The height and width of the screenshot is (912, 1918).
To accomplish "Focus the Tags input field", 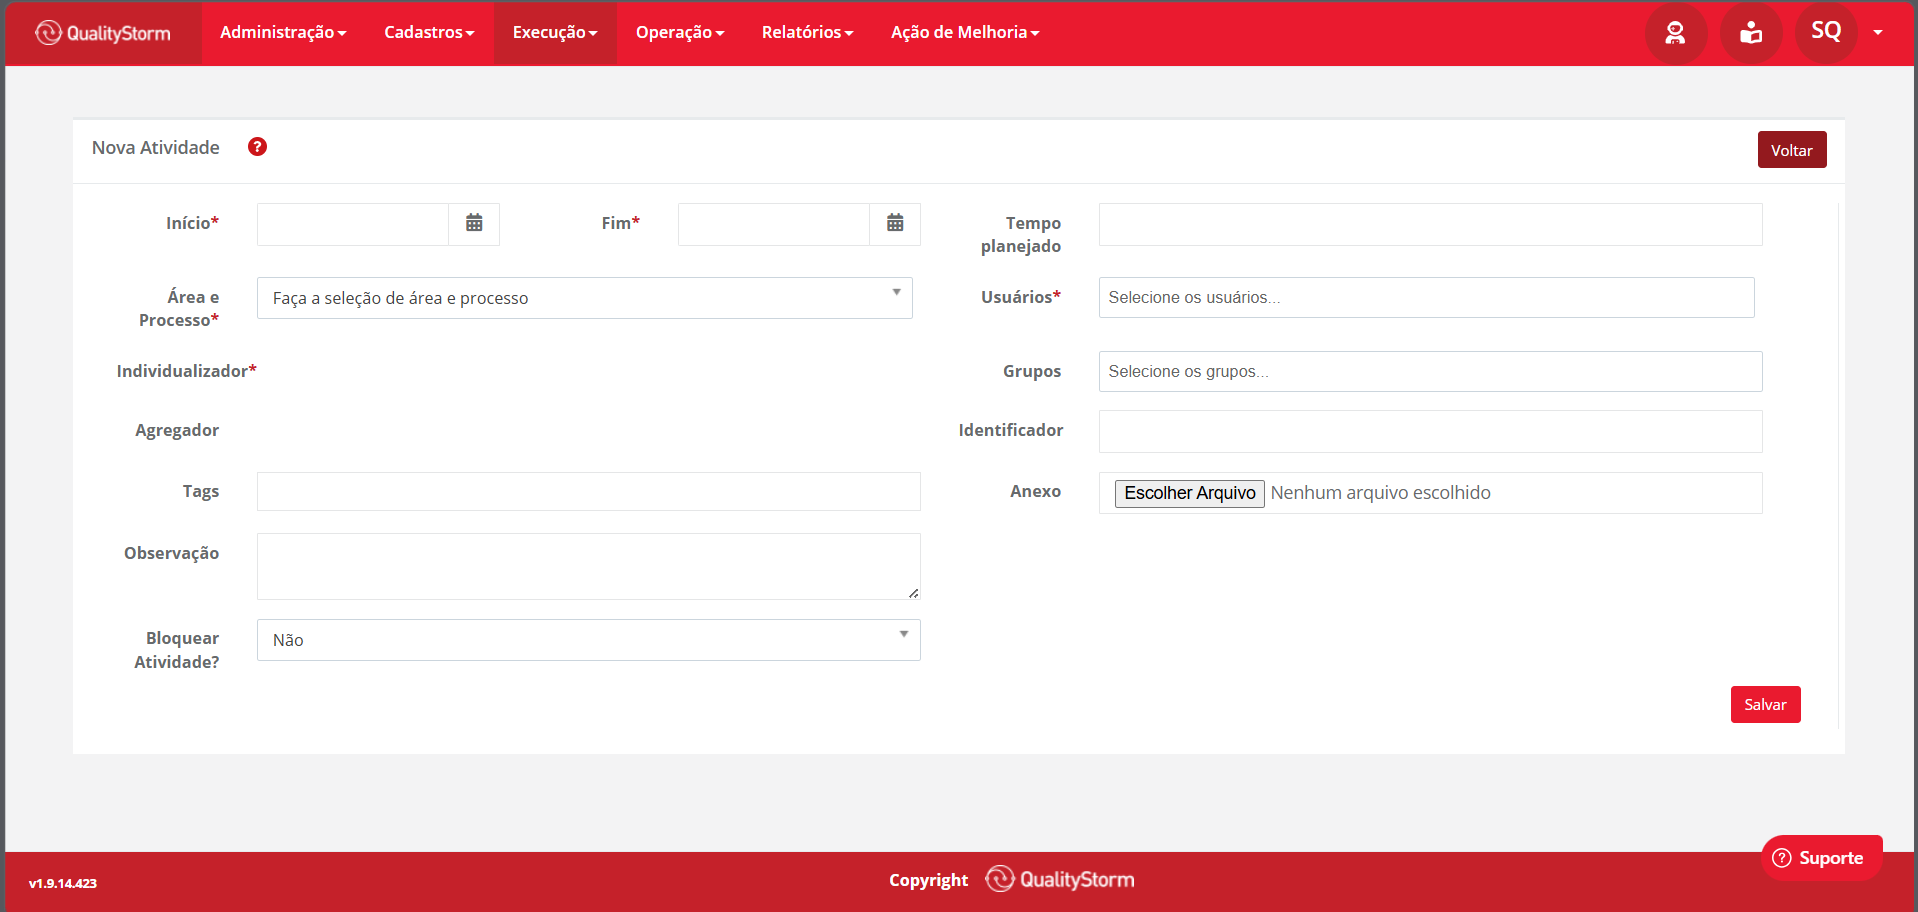I will click(589, 491).
